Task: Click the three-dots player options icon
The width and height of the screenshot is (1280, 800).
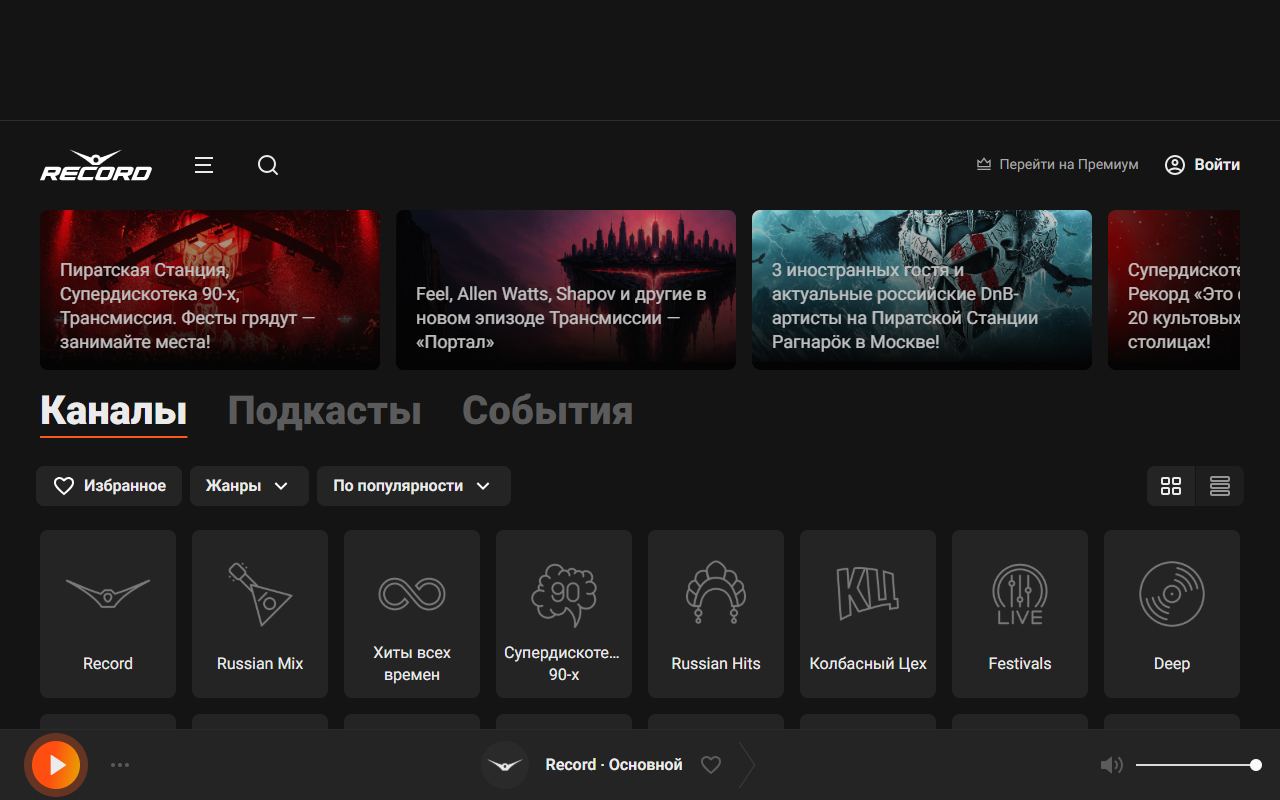Action: pos(120,765)
